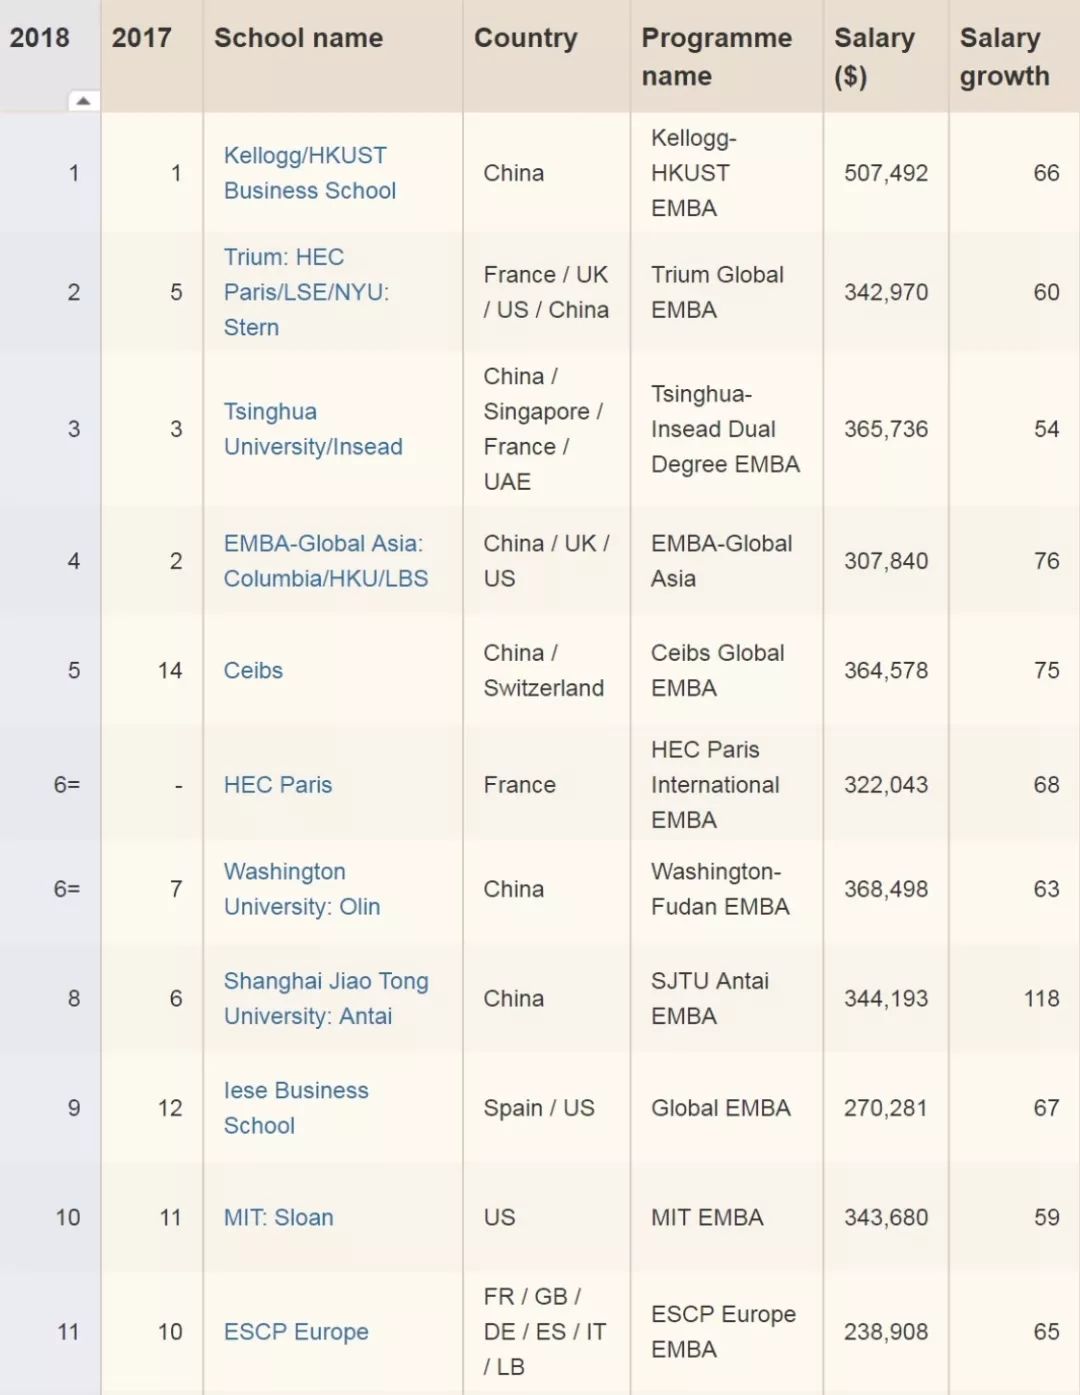Click the Programme name column header
The image size is (1080, 1395).
(x=716, y=56)
